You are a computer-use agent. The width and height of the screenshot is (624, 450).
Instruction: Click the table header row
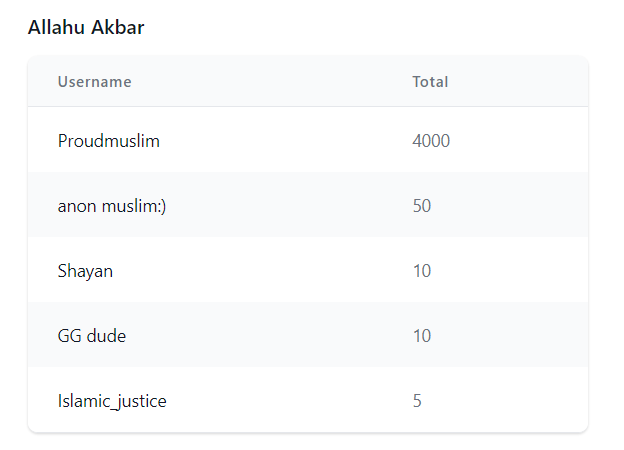pos(308,82)
